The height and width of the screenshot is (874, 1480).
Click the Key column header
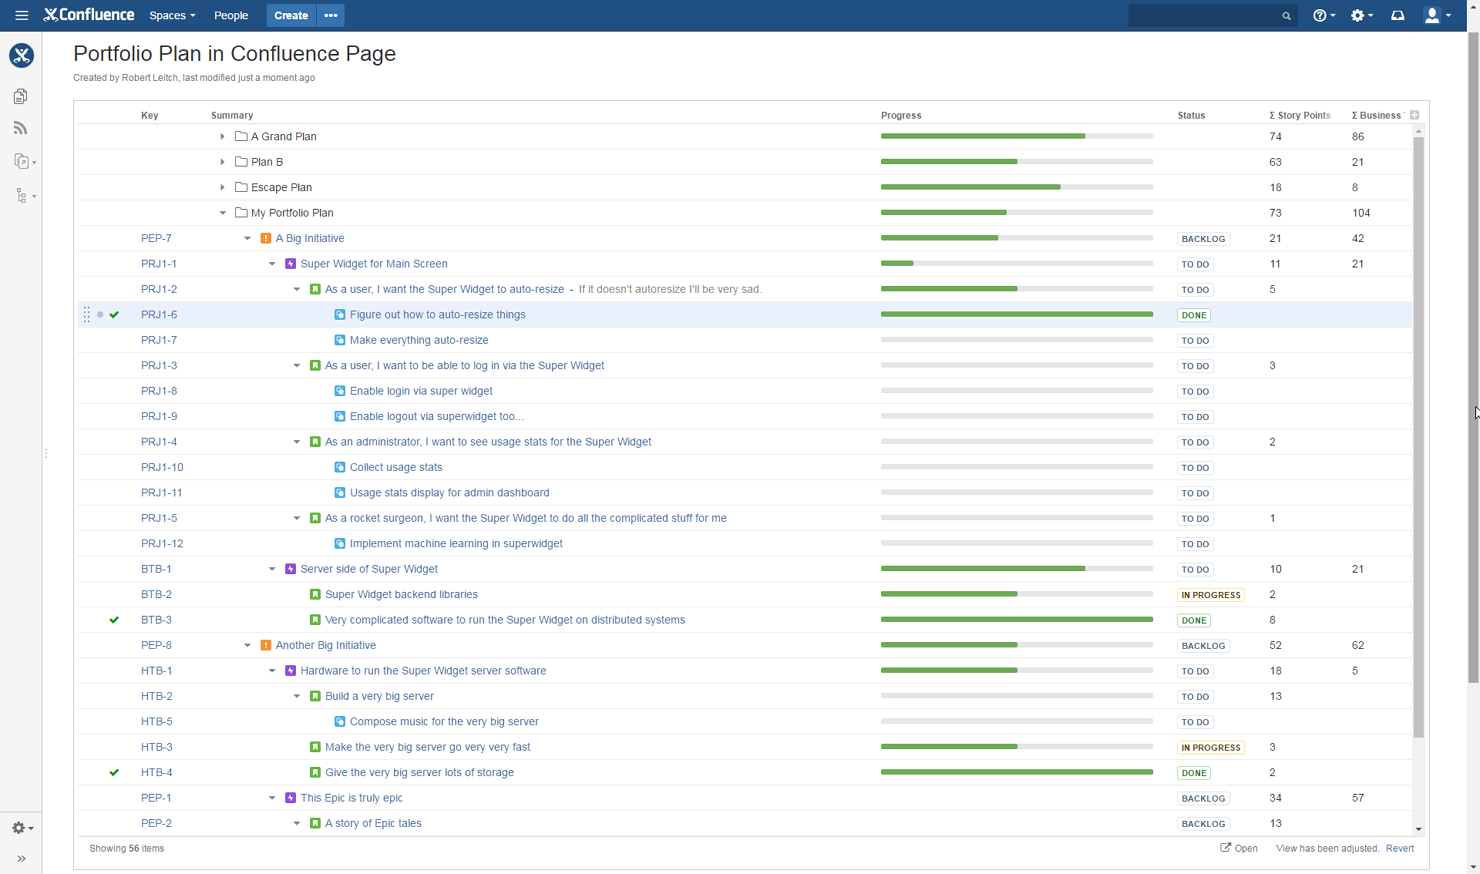point(149,115)
